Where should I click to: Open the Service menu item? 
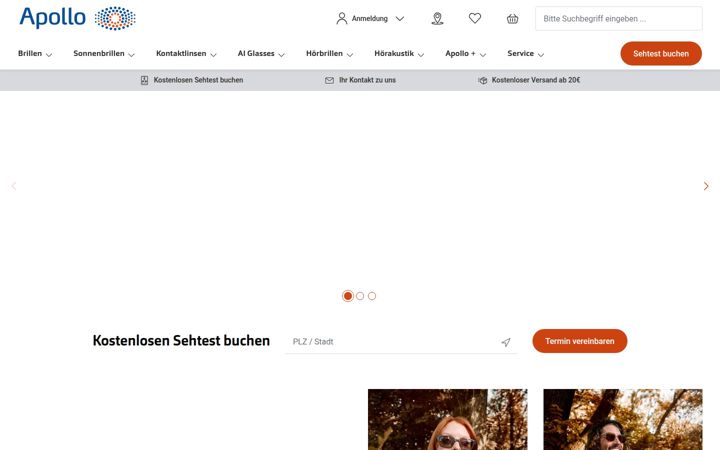520,53
